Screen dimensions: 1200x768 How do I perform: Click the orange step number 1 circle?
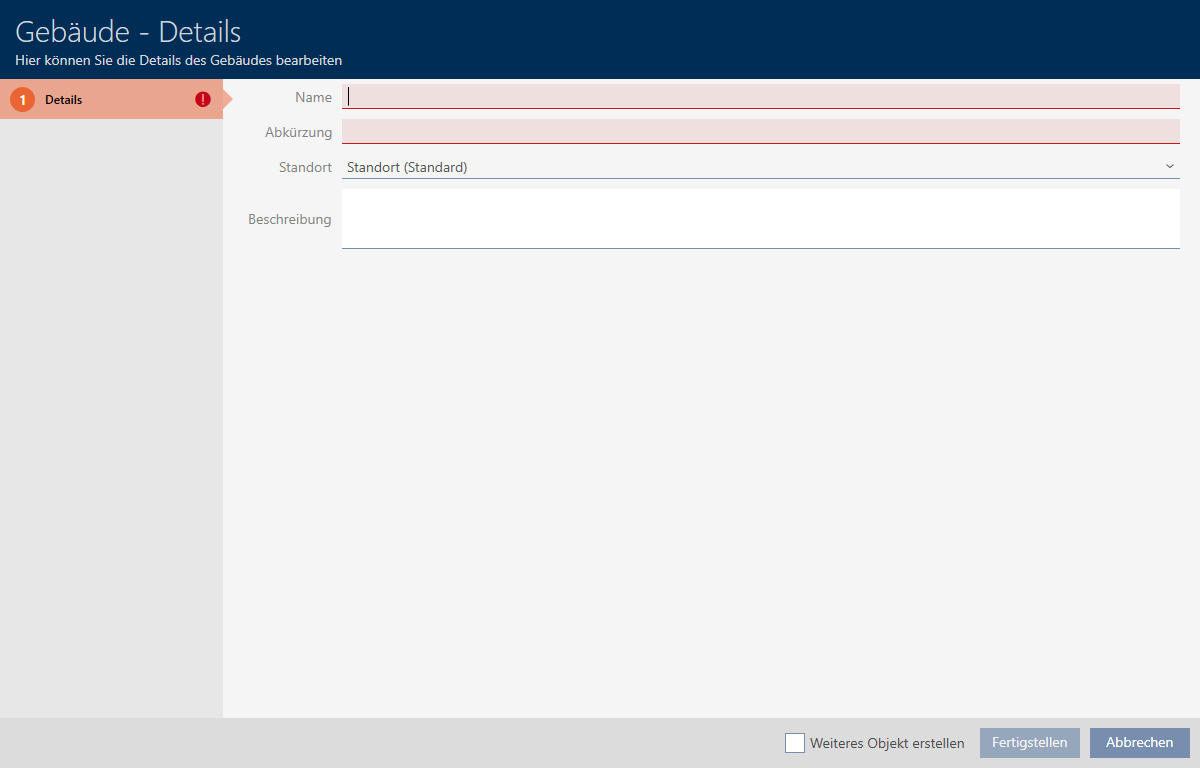click(22, 100)
